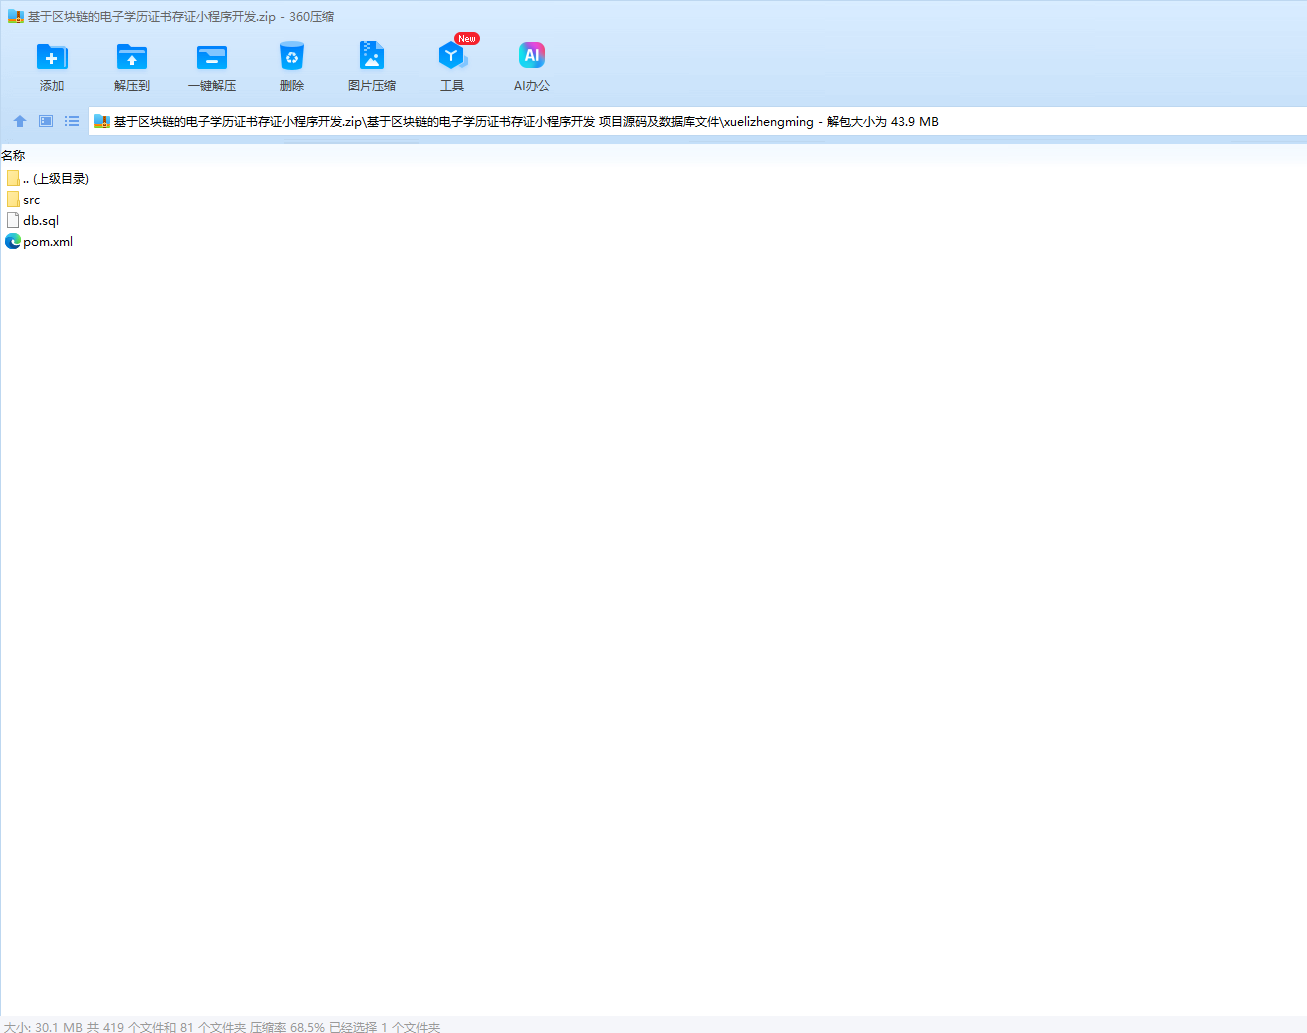
Task: Click the db.sql document icon
Action: pyautogui.click(x=13, y=220)
